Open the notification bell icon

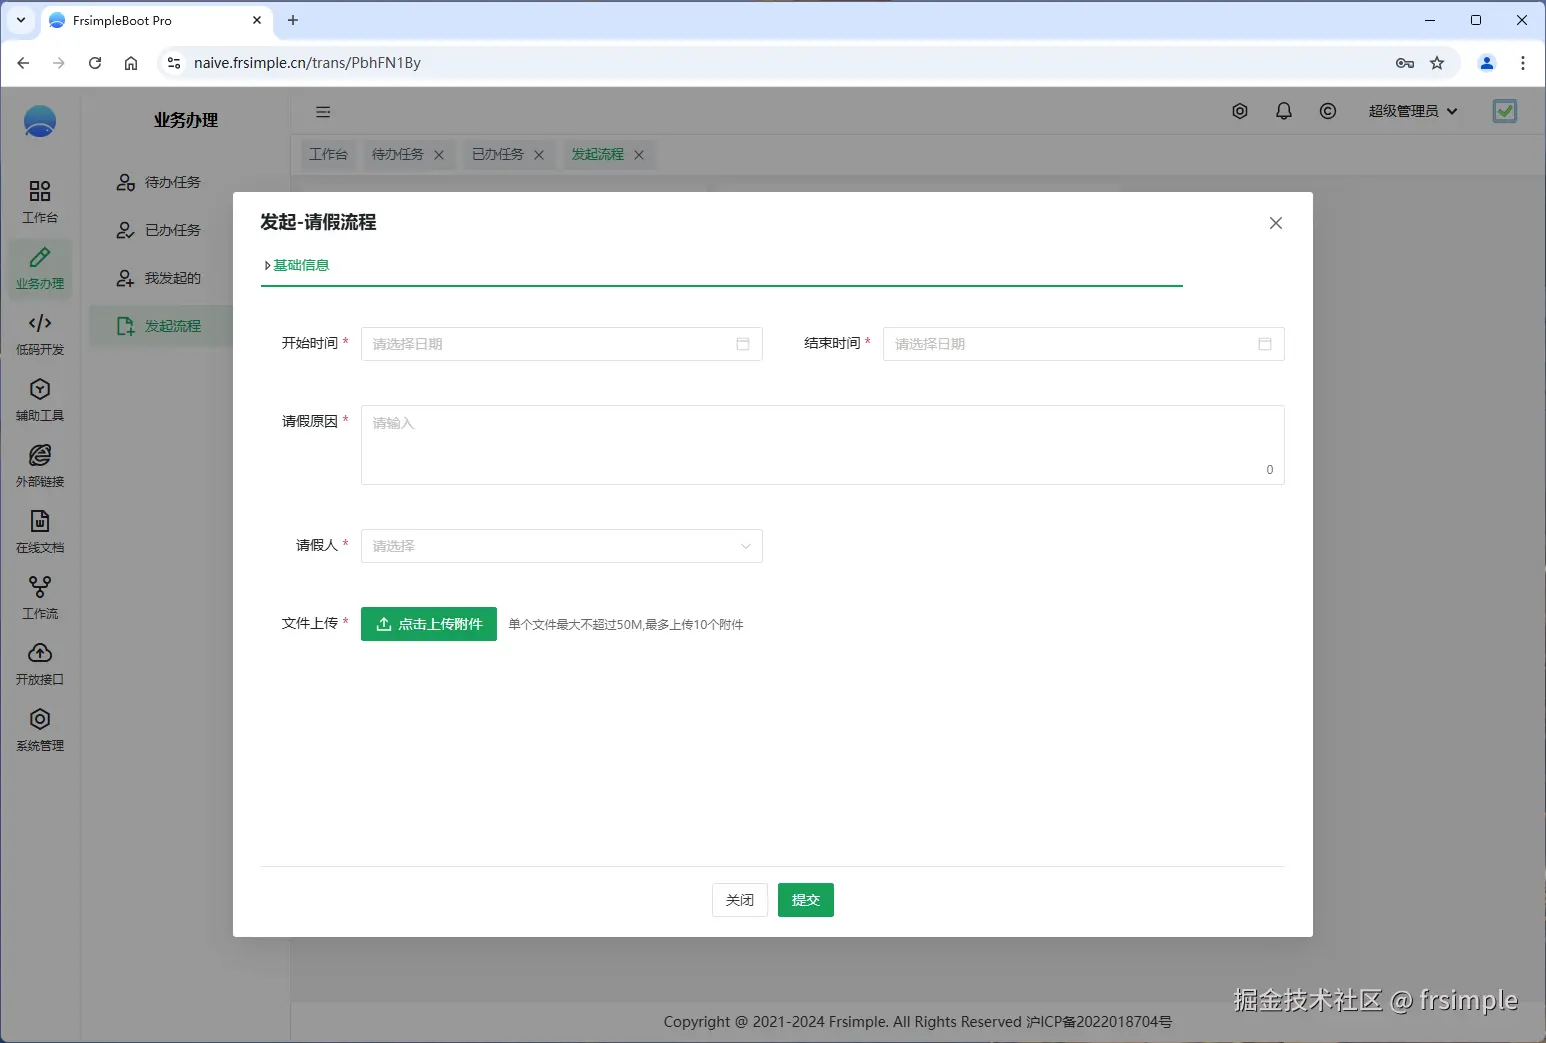[x=1284, y=111]
